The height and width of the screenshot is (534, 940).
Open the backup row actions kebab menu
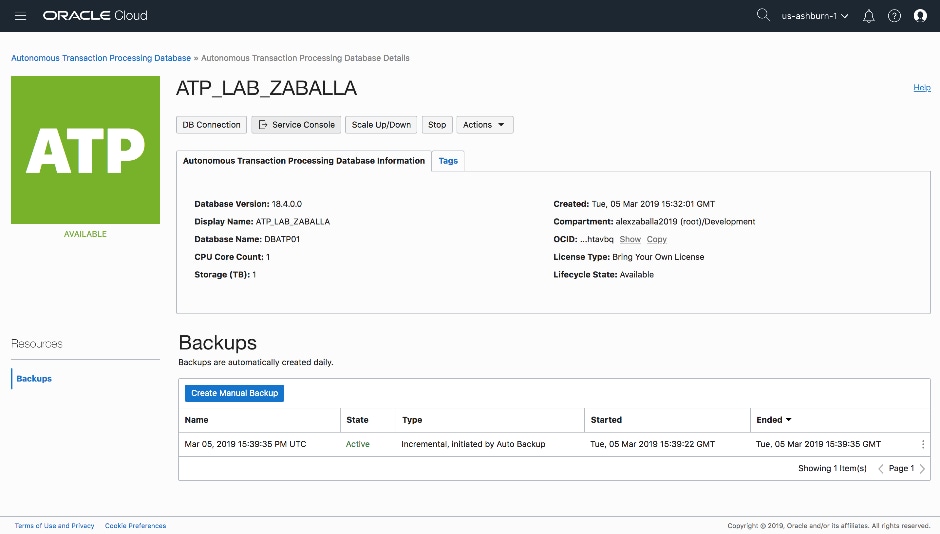[x=922, y=444]
